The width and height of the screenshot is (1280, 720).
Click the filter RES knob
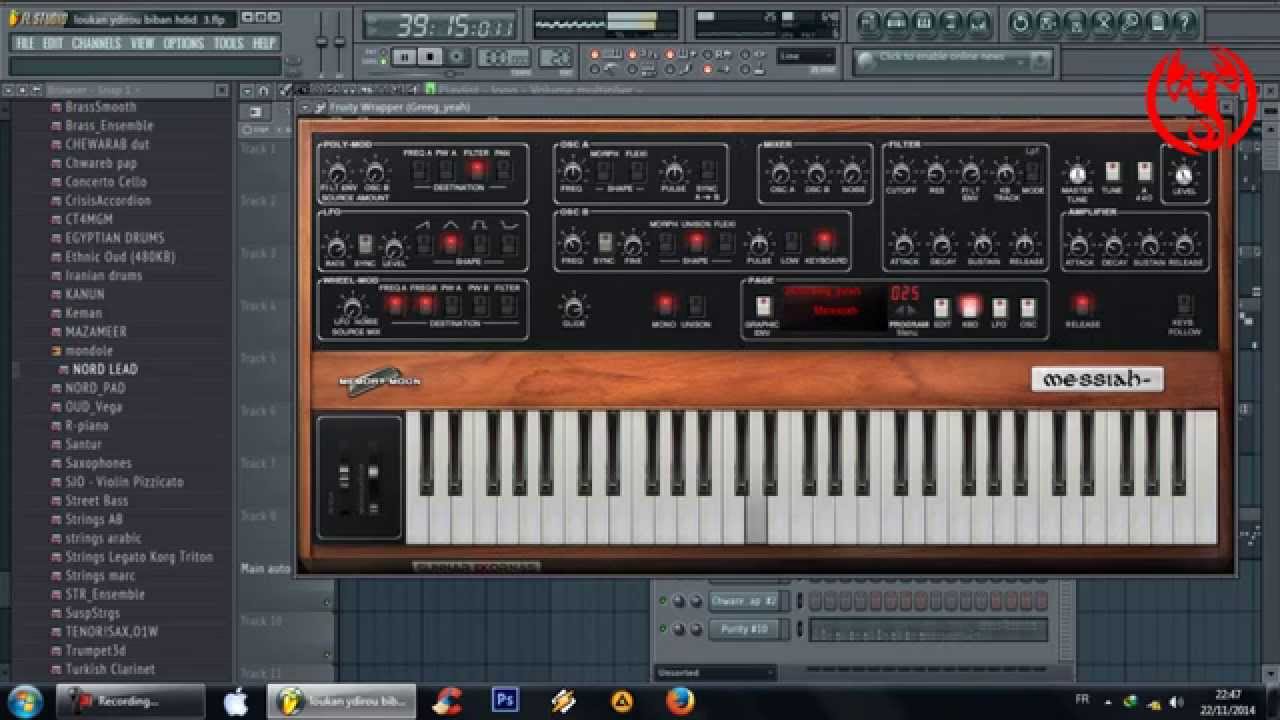point(936,173)
